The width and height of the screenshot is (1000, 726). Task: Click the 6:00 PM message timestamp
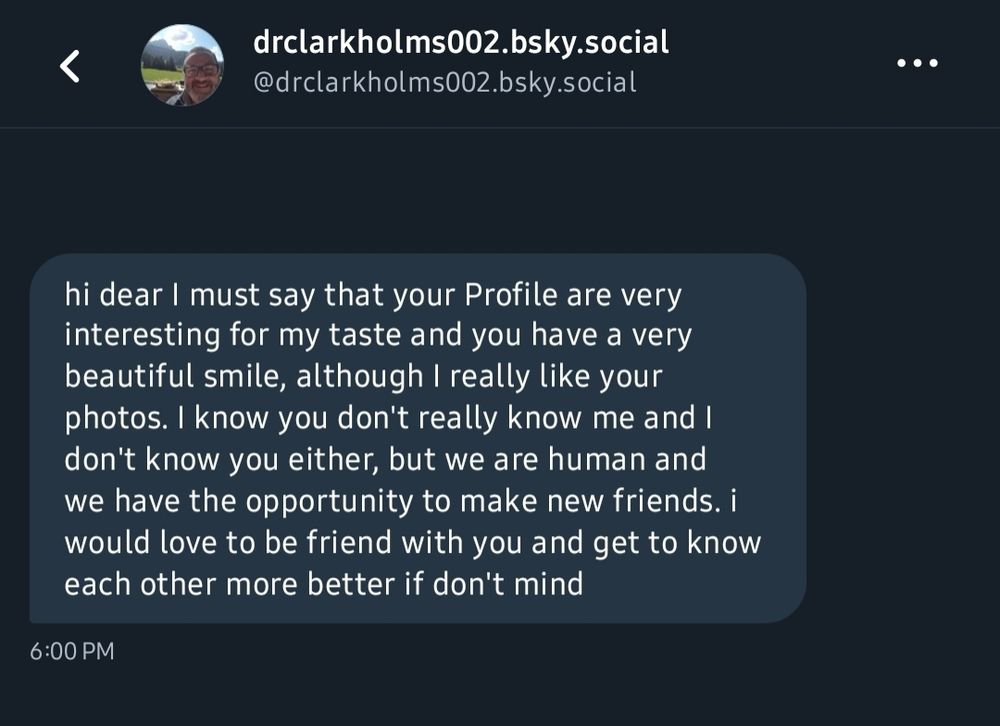[x=72, y=652]
